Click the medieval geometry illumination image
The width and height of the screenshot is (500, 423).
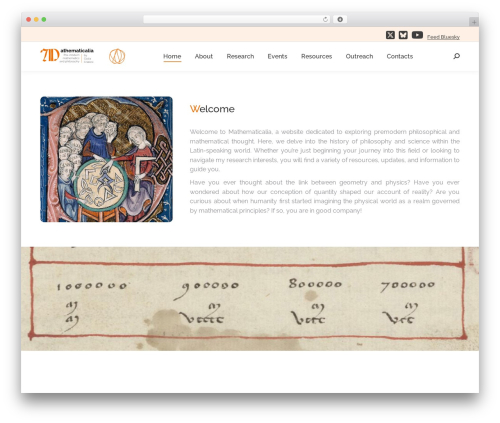point(106,159)
